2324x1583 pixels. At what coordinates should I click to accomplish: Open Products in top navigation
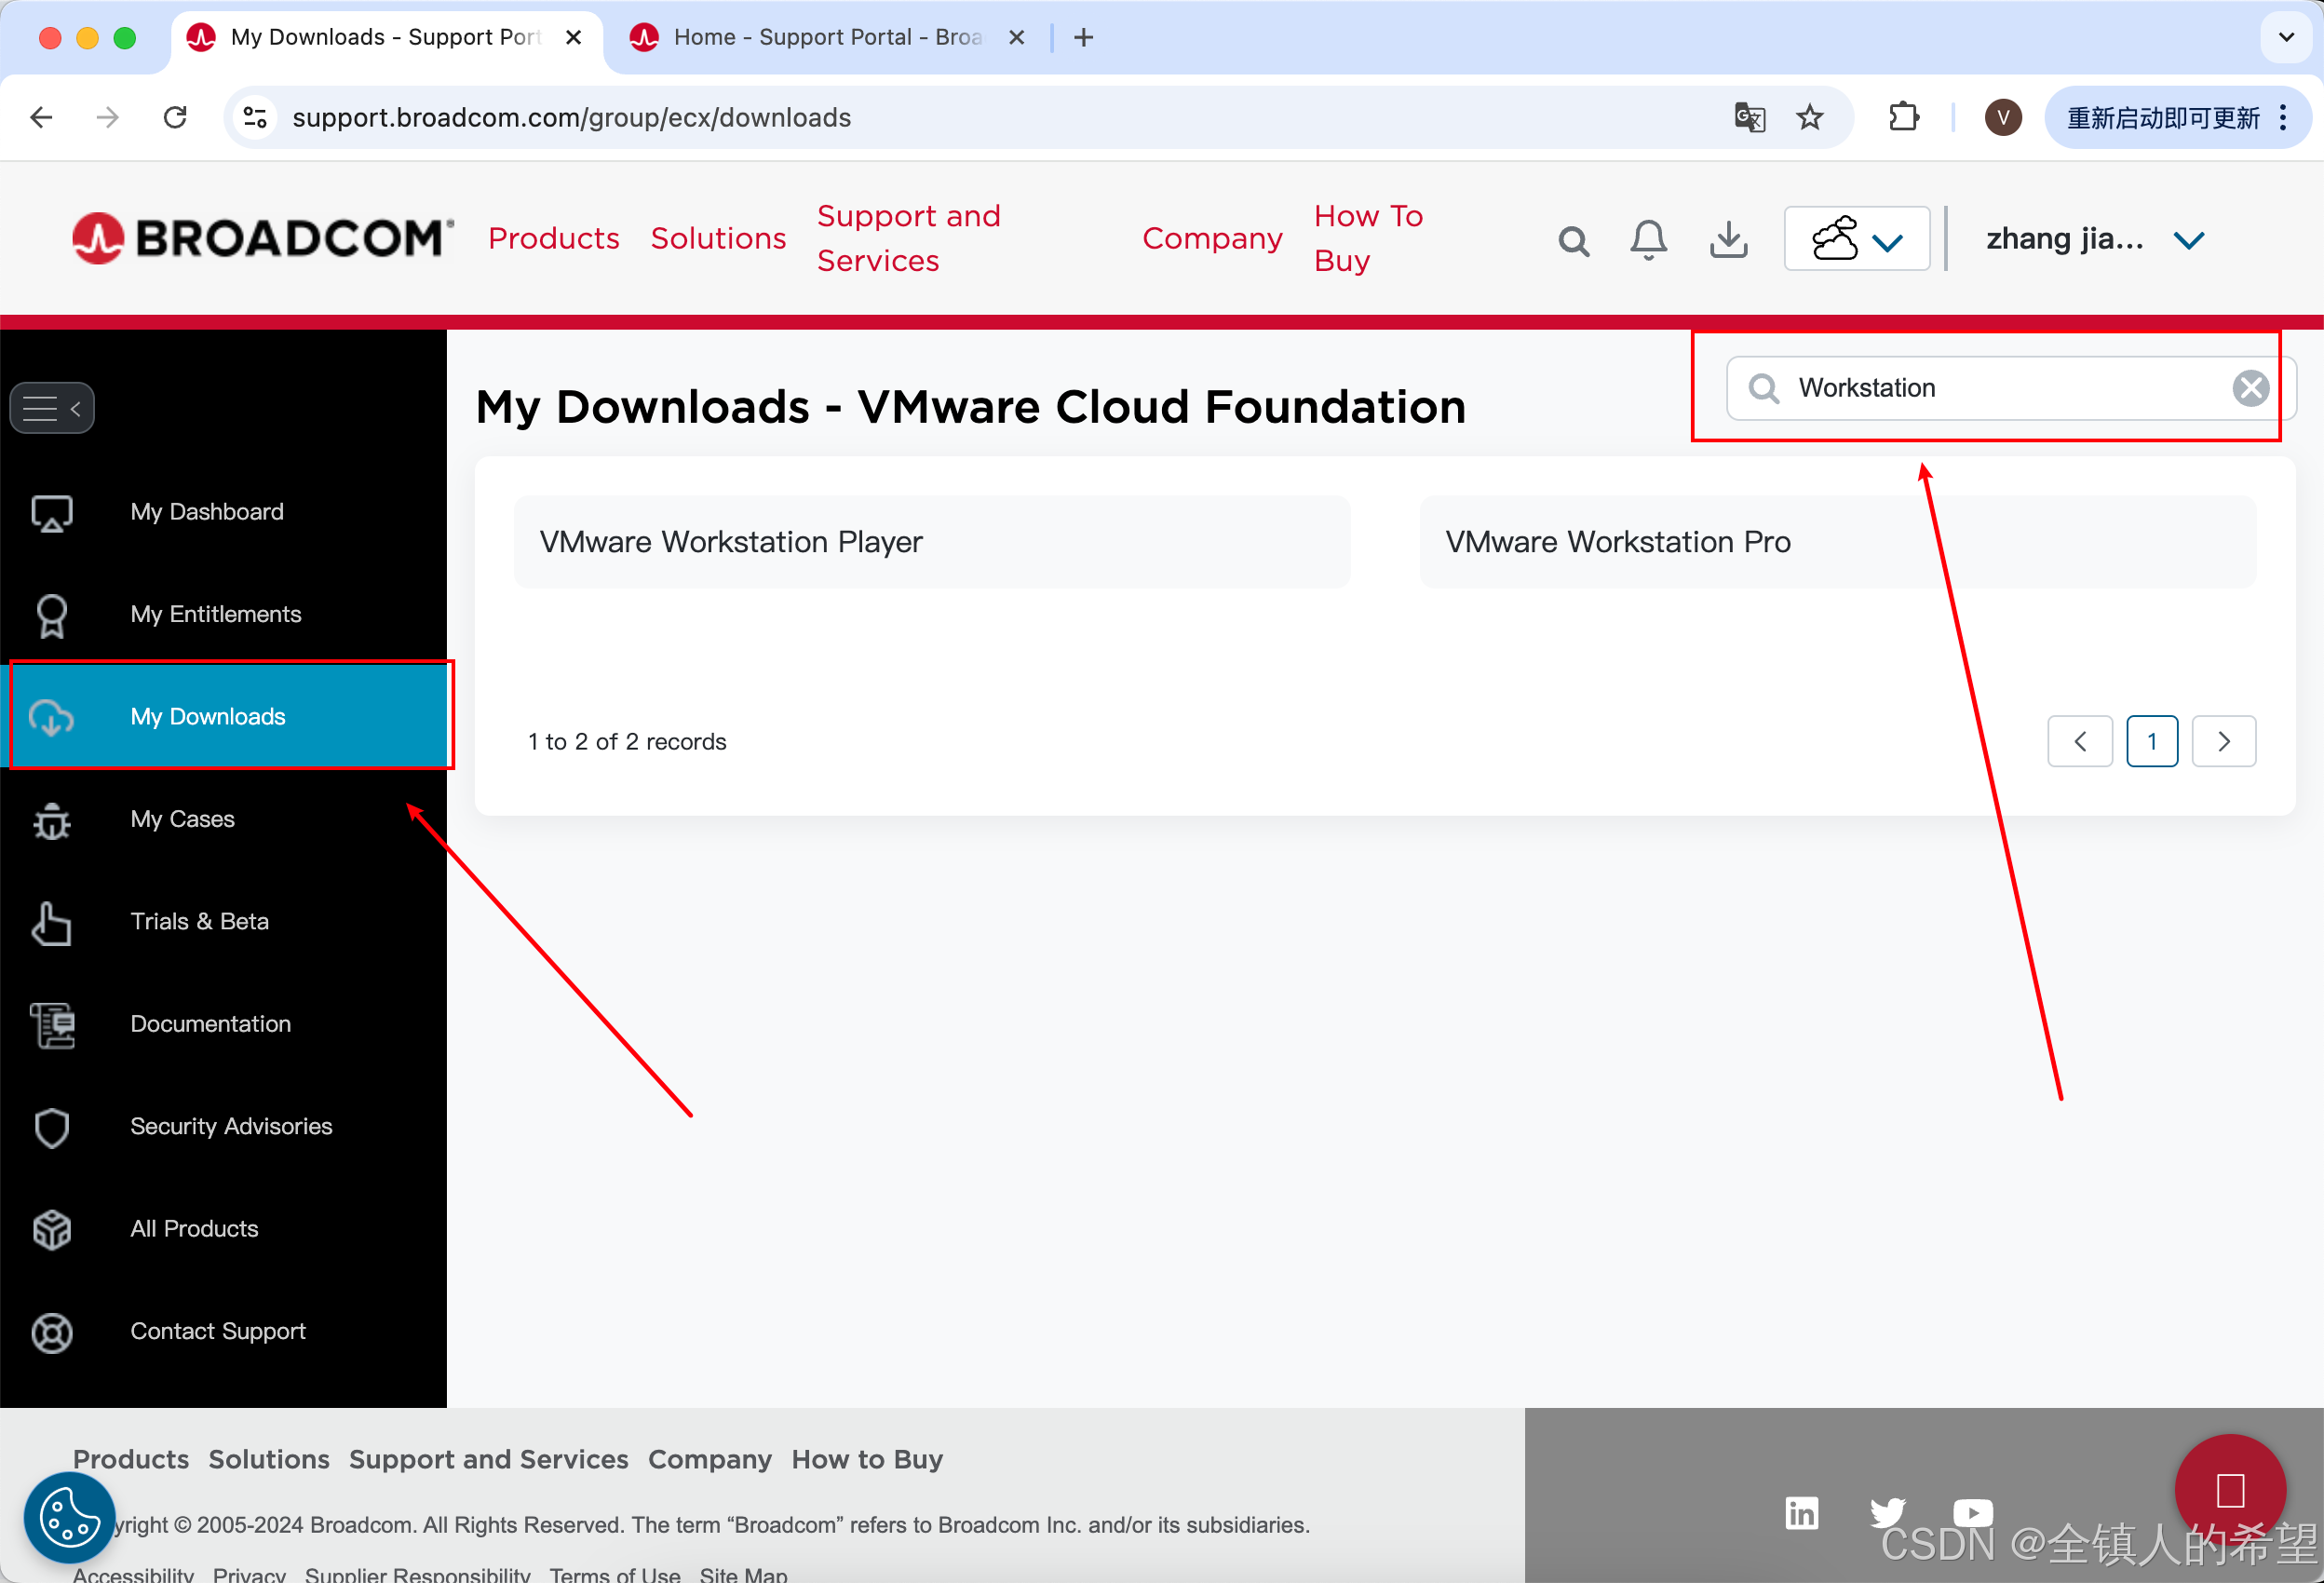(554, 238)
